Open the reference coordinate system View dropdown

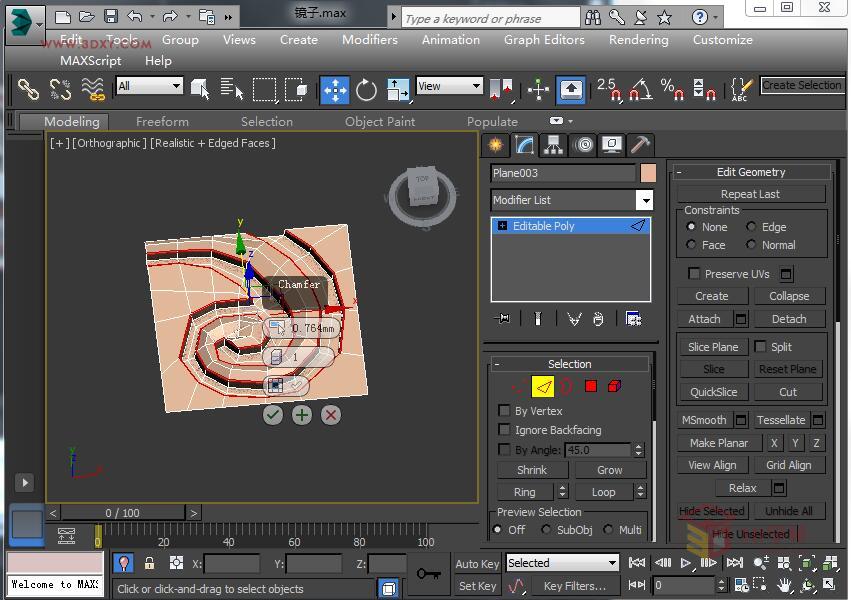click(447, 85)
